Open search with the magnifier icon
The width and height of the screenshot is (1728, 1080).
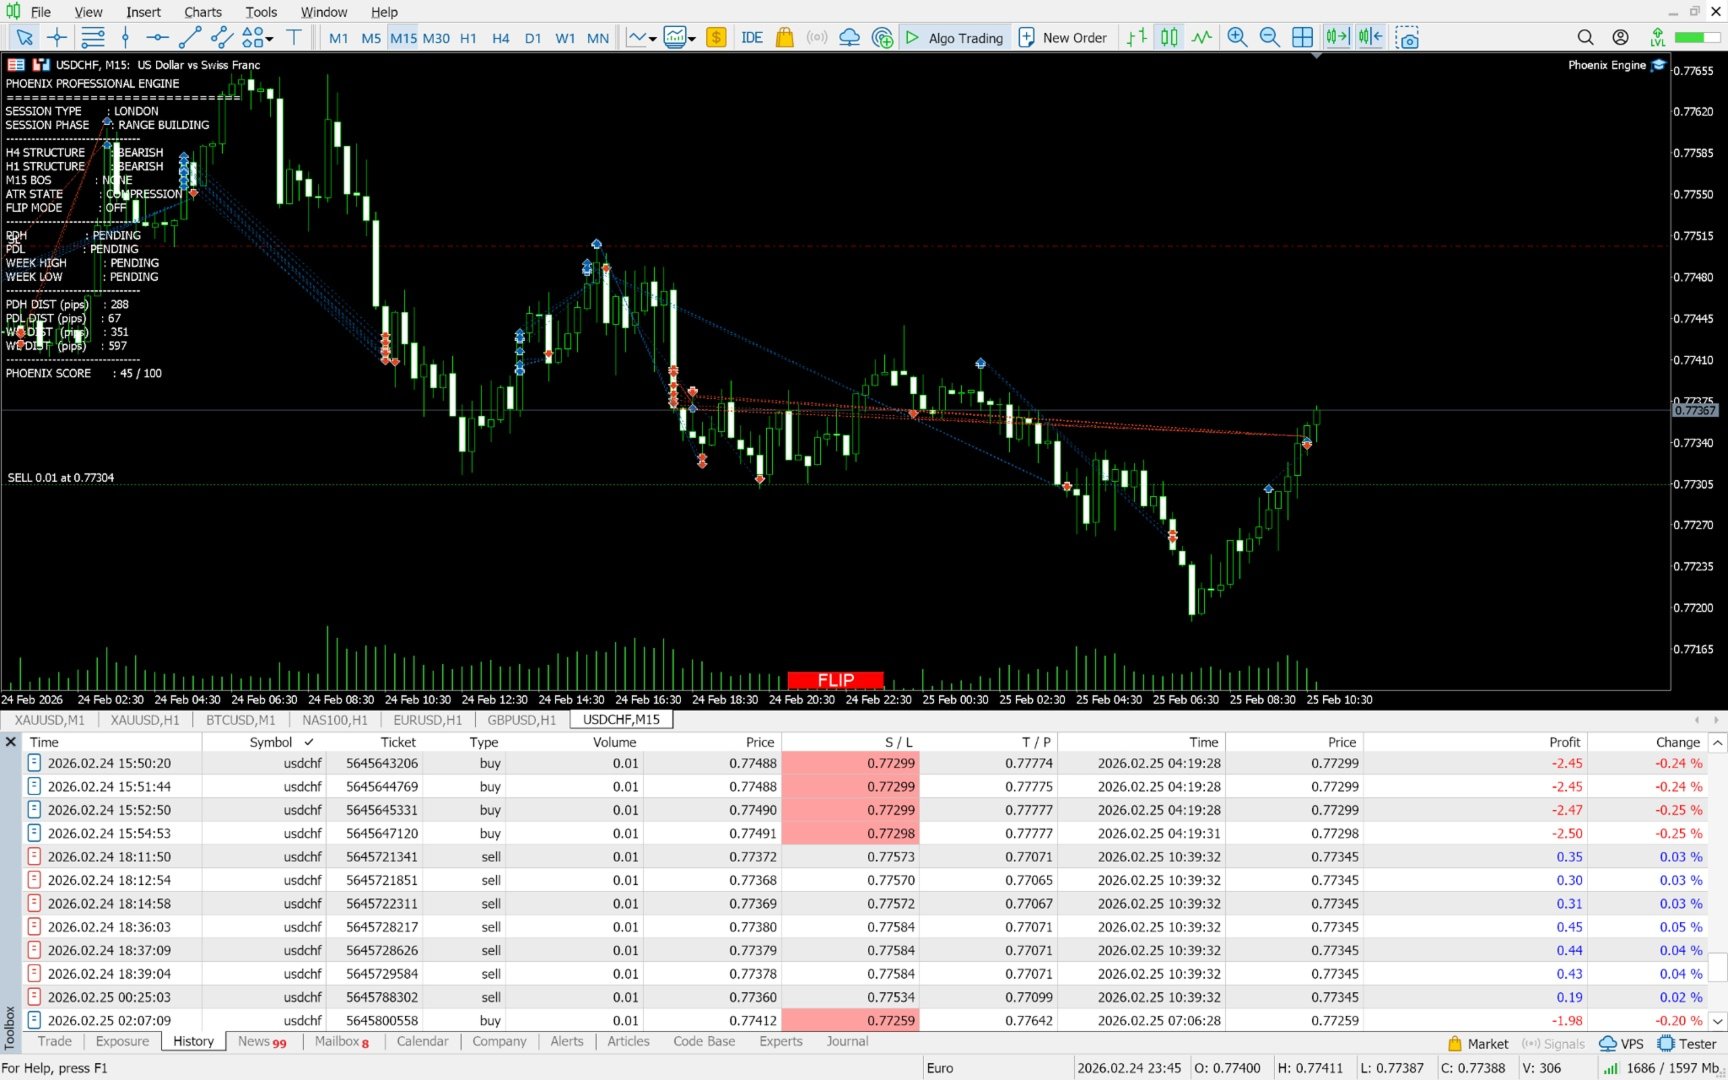click(1585, 38)
